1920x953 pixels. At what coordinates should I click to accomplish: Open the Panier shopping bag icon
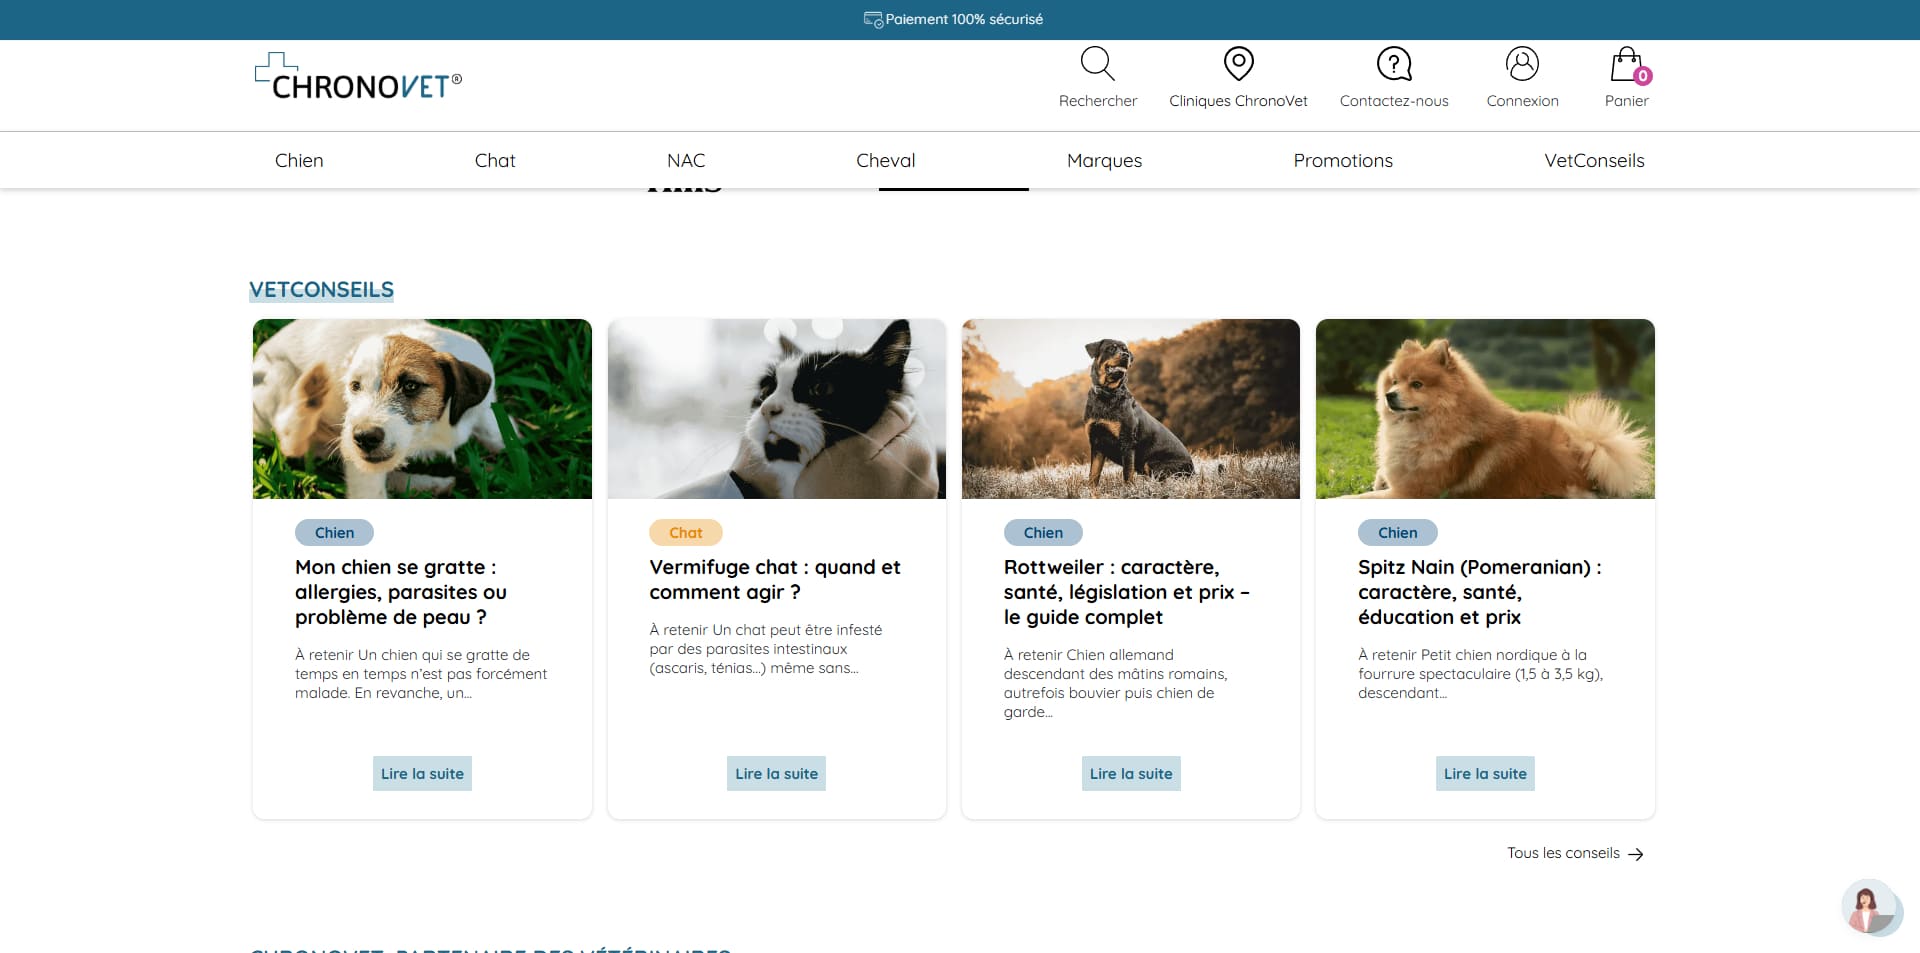click(x=1626, y=64)
